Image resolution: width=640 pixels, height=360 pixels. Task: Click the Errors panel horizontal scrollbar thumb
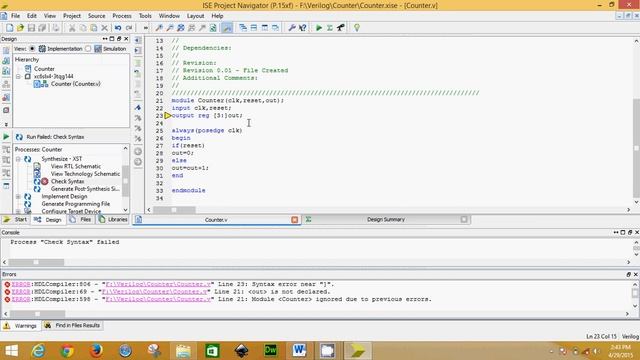click(38, 314)
